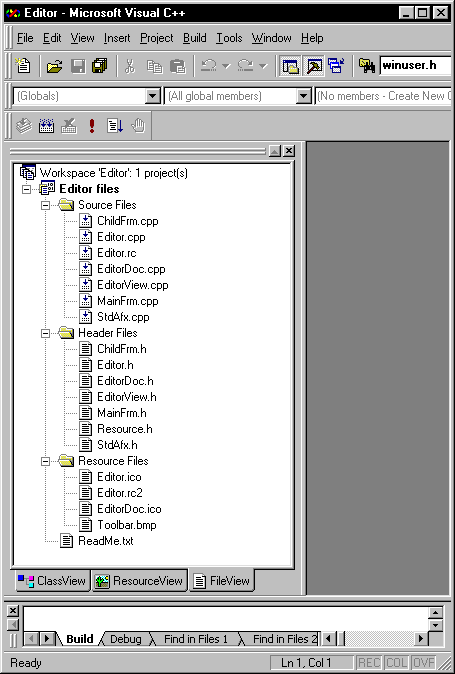Open the (All global members) dropdown
The height and width of the screenshot is (674, 455).
pyautogui.click(x=304, y=96)
